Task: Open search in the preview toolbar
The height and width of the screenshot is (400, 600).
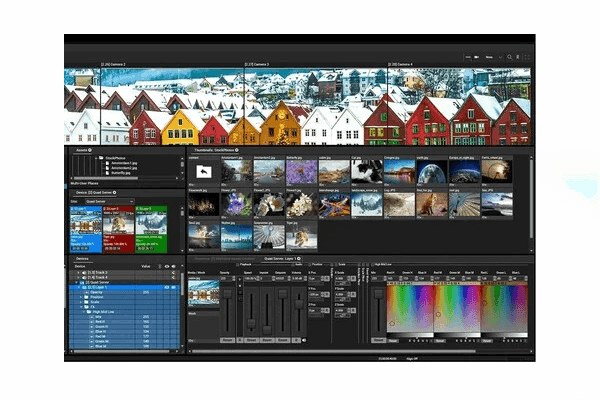Action: click(x=509, y=57)
